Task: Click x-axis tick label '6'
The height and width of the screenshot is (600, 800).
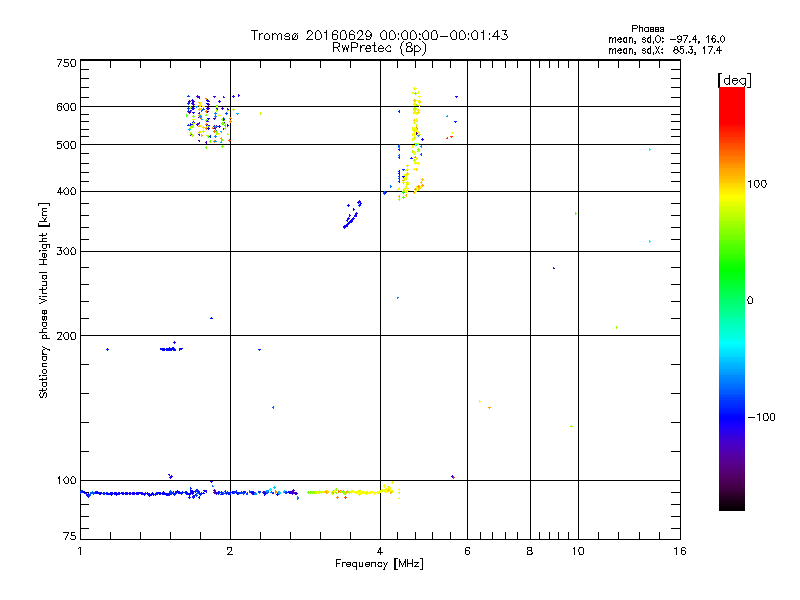Action: coord(467,551)
